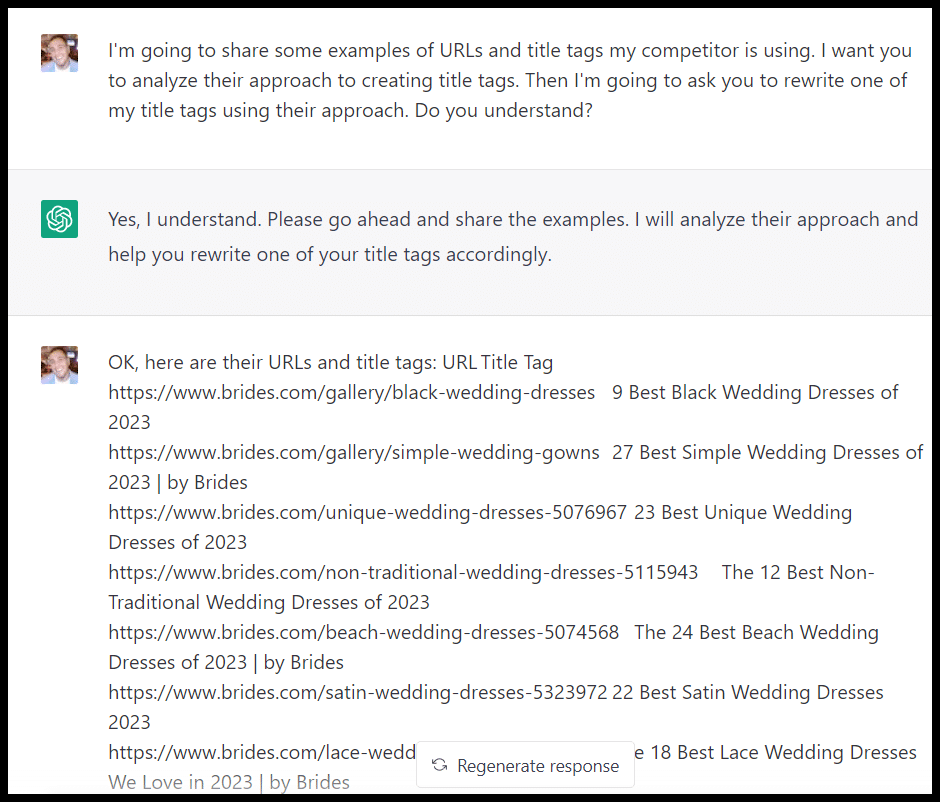Click ChatGPT's "Yes, I understand" reply text
This screenshot has width=940, height=802.
pos(512,236)
